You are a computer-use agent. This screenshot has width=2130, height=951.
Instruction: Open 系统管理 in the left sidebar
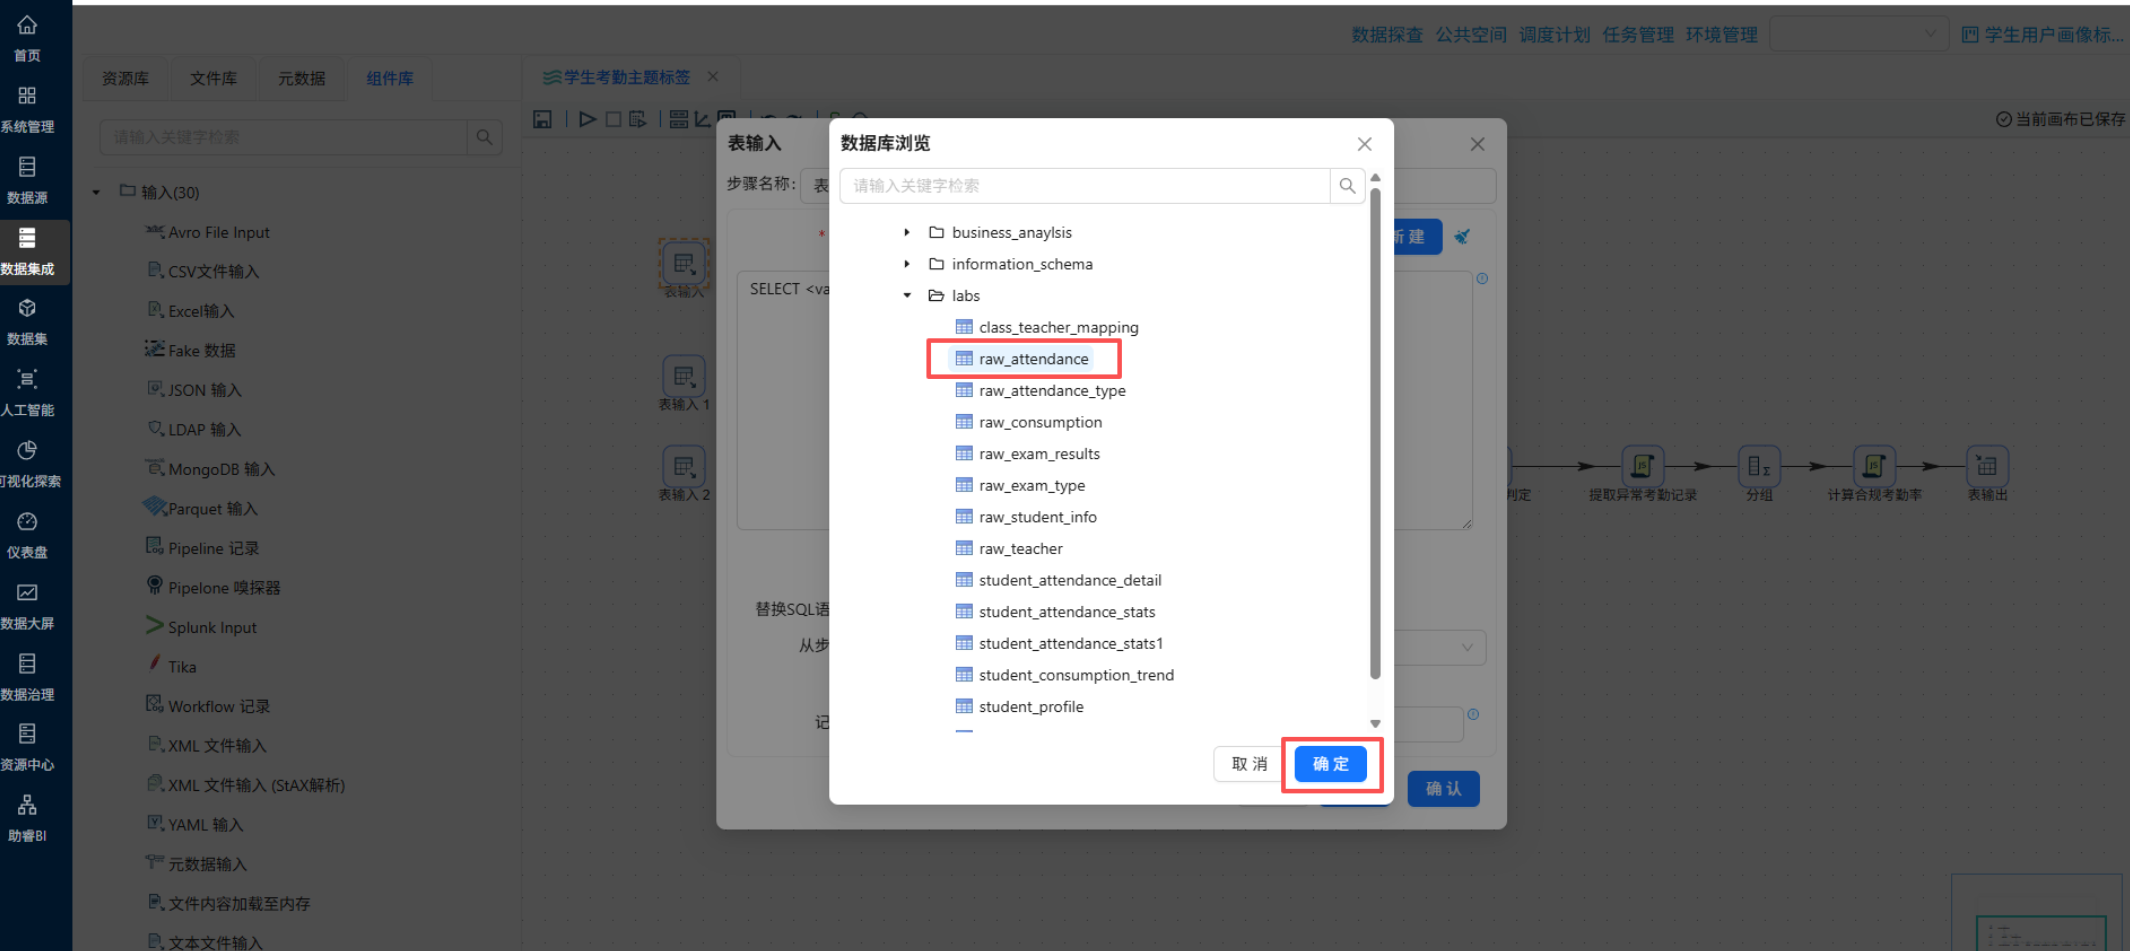coord(27,110)
